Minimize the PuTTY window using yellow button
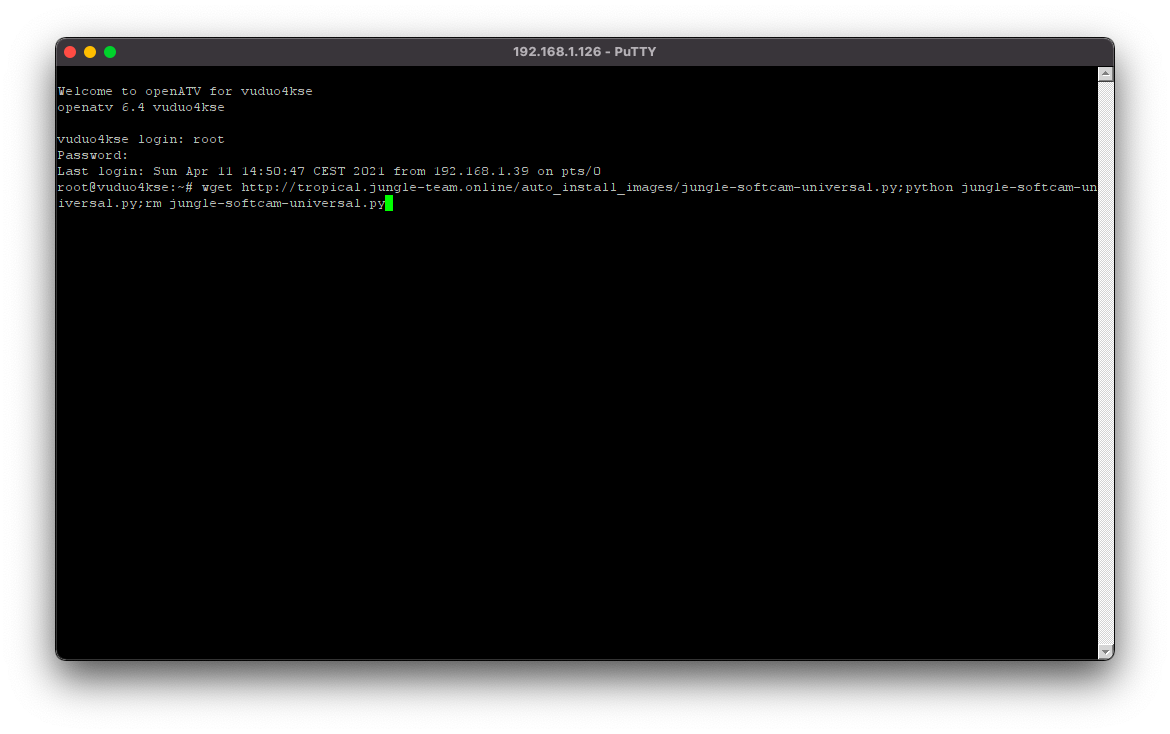Image resolution: width=1170 pixels, height=734 pixels. [90, 52]
